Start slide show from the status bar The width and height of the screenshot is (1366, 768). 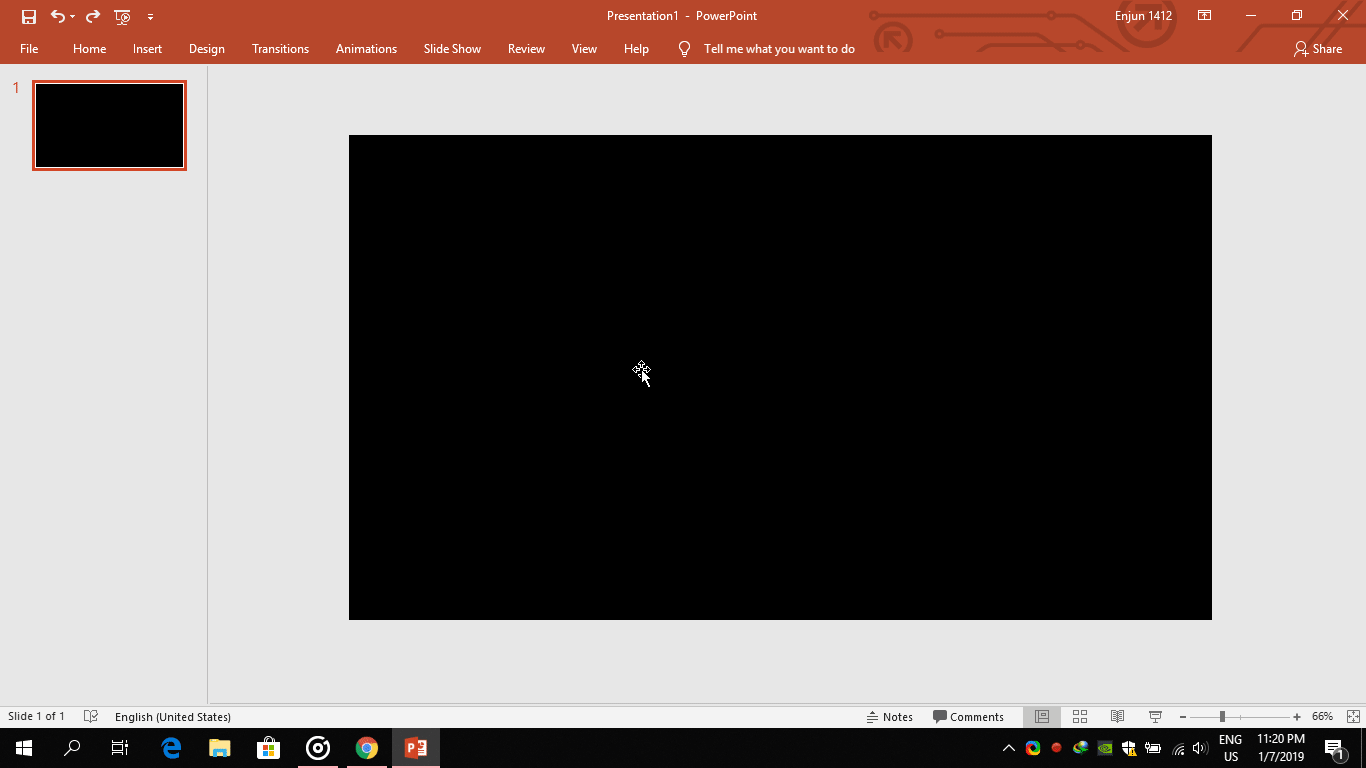1154,717
